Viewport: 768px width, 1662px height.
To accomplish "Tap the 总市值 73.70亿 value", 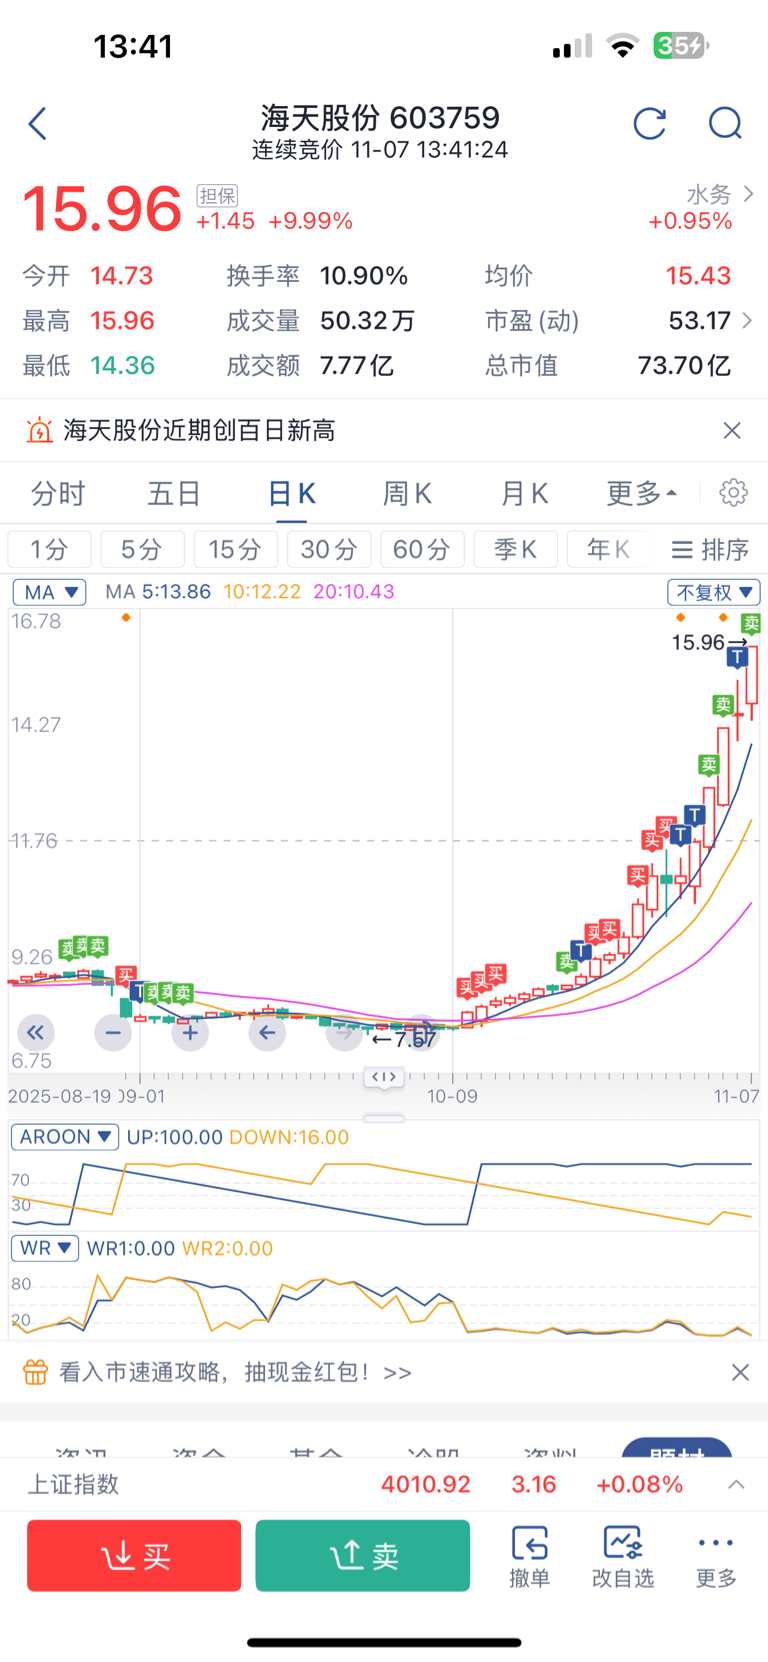I will tap(685, 365).
